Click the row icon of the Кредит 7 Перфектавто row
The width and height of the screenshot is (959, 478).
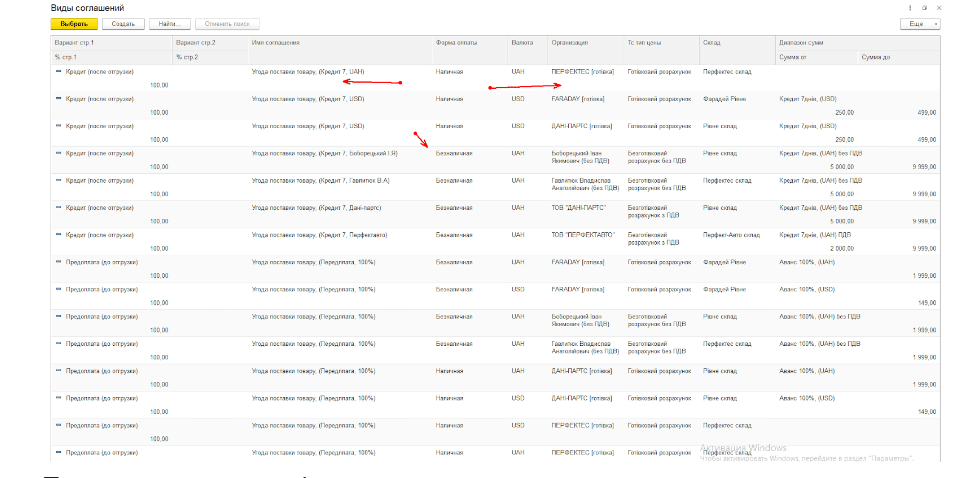(x=59, y=234)
